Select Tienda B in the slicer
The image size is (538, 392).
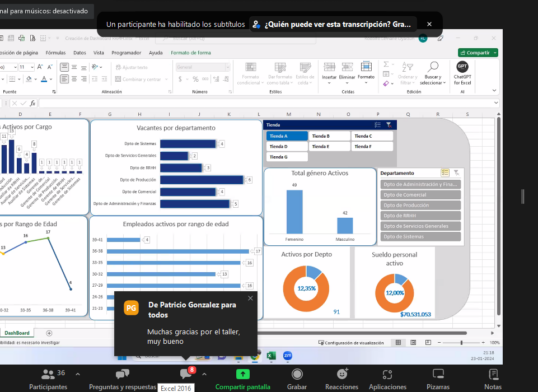point(329,136)
